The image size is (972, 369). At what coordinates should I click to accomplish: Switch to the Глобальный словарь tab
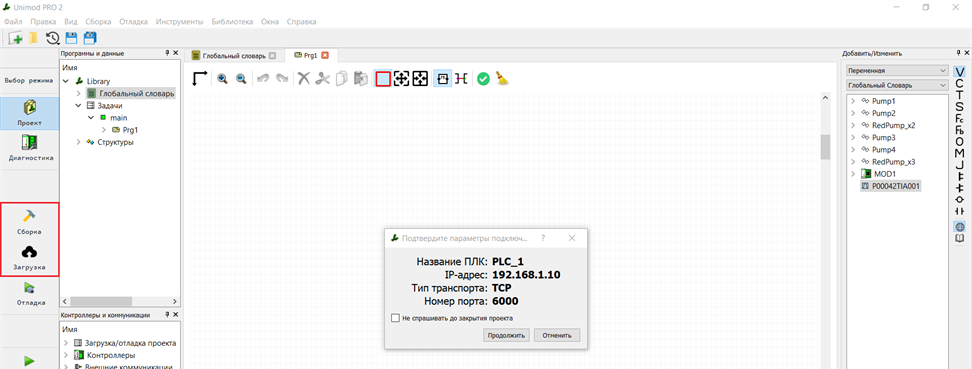tap(234, 55)
